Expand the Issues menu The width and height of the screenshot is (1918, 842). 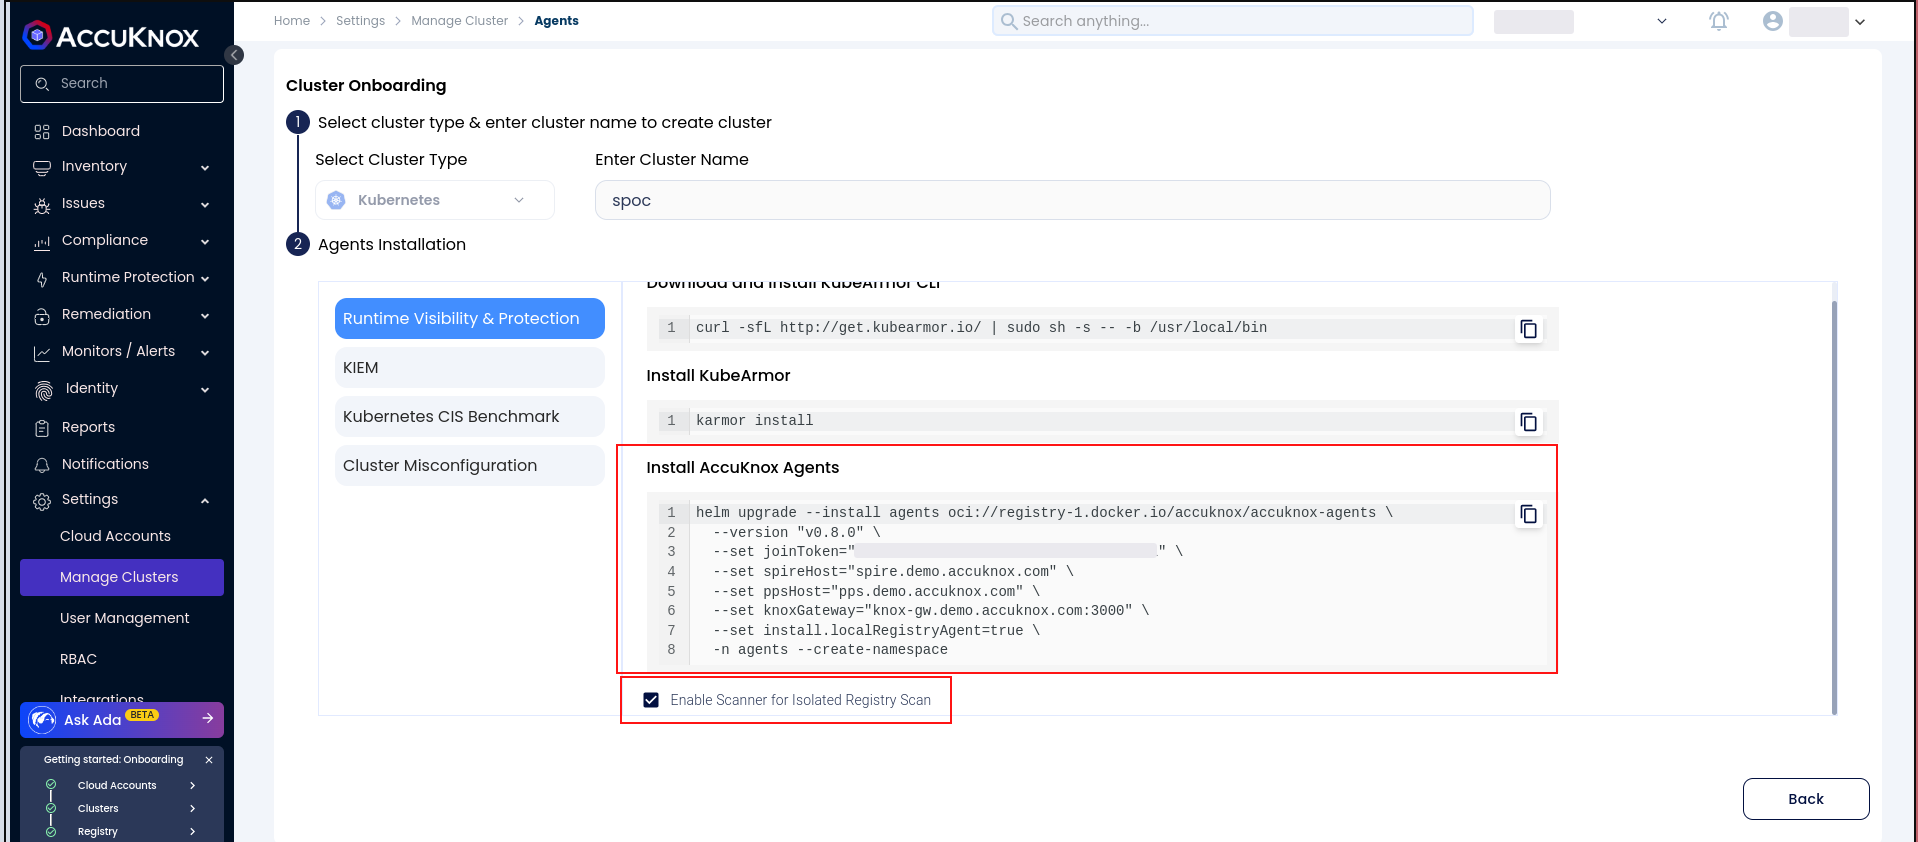click(x=205, y=205)
